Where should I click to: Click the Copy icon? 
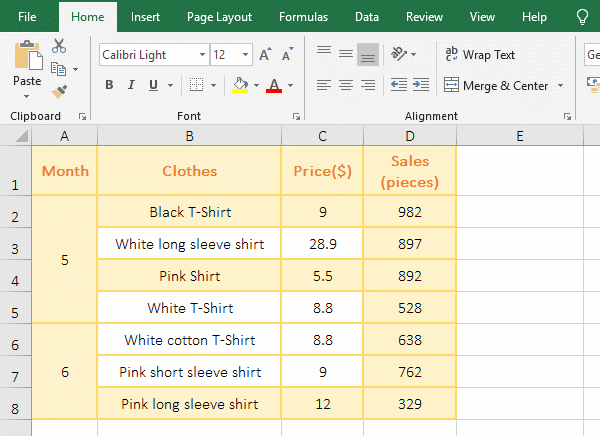point(58,69)
